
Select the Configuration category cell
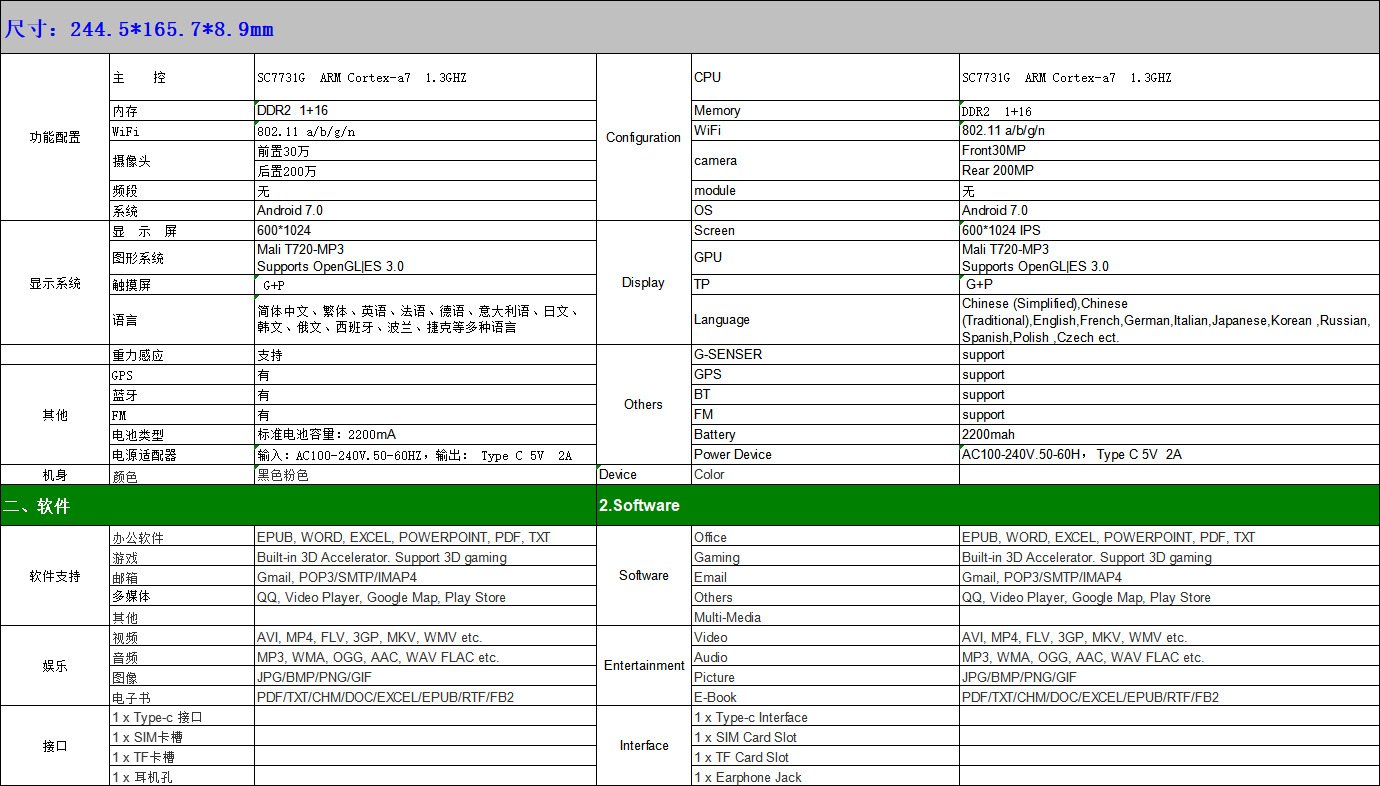[643, 137]
